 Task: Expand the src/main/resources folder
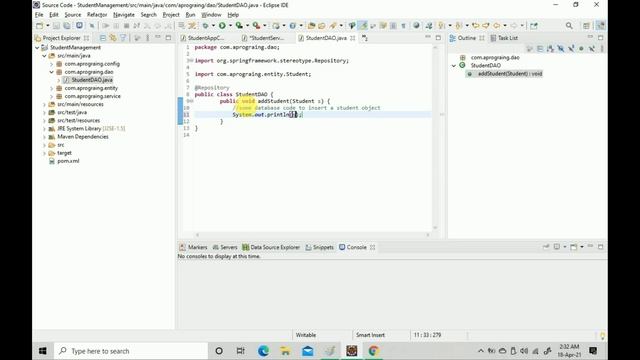pos(44,104)
